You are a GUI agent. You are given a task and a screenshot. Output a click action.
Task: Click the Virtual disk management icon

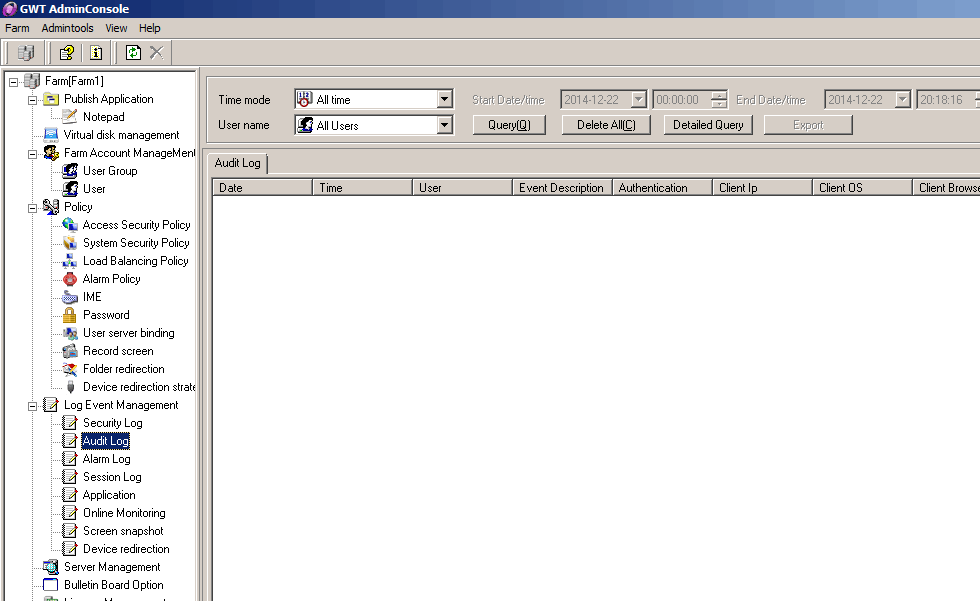point(51,135)
